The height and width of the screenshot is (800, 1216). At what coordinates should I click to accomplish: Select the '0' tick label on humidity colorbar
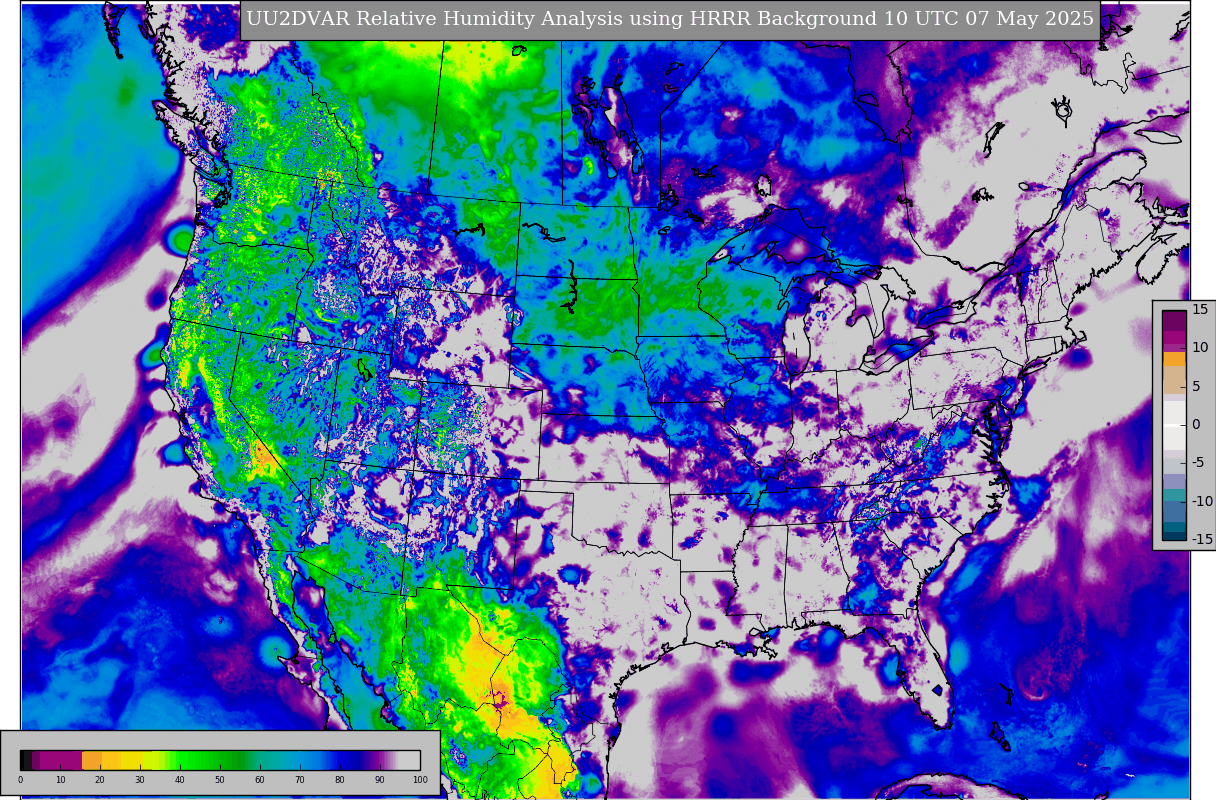coord(20,780)
